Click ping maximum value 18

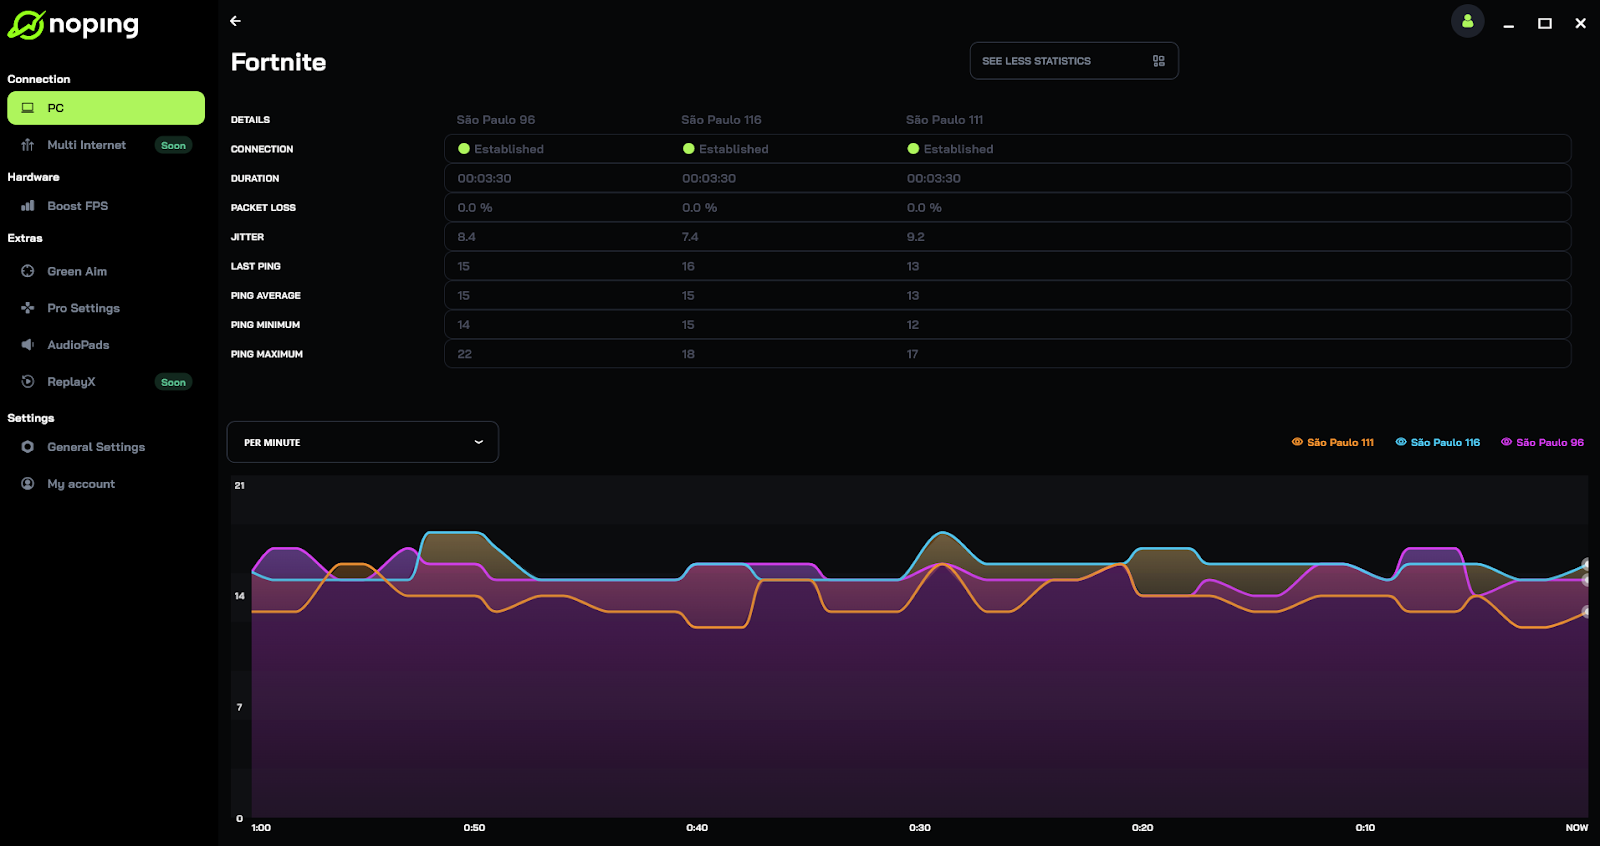click(688, 354)
